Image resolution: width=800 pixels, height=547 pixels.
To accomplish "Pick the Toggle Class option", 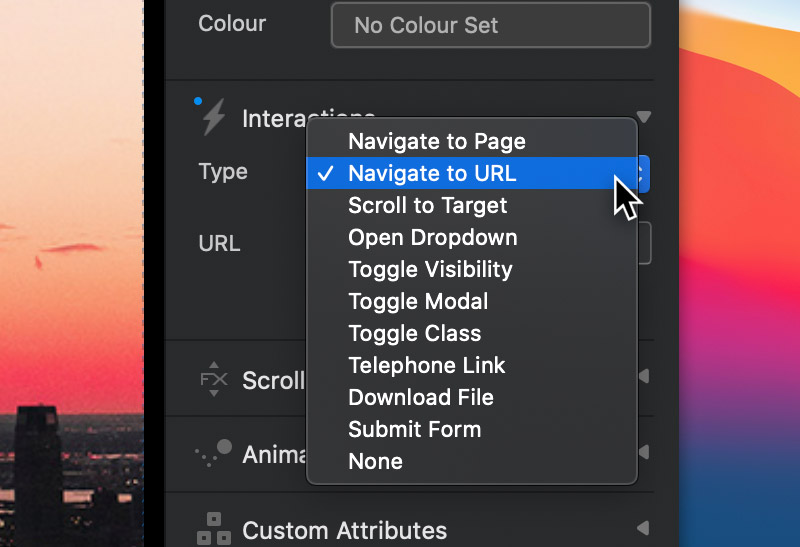I will pos(471,333).
